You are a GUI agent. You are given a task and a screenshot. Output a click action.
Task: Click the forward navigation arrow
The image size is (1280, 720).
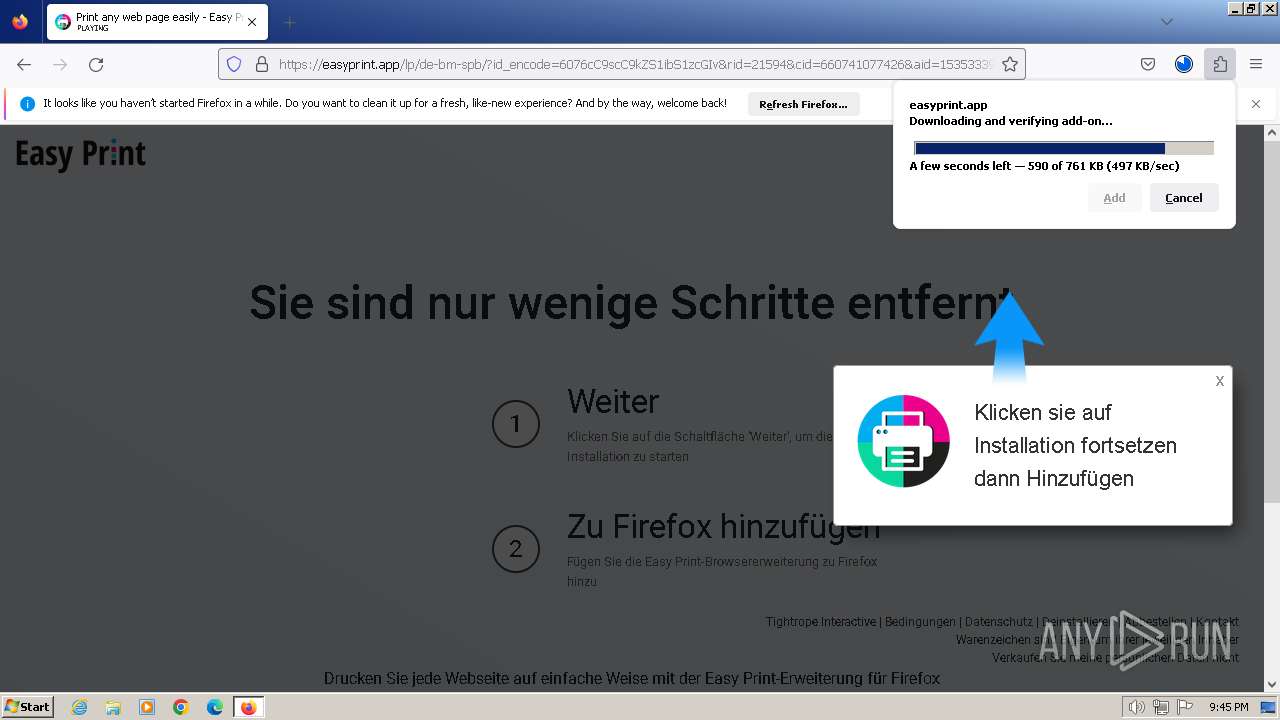[x=60, y=64]
